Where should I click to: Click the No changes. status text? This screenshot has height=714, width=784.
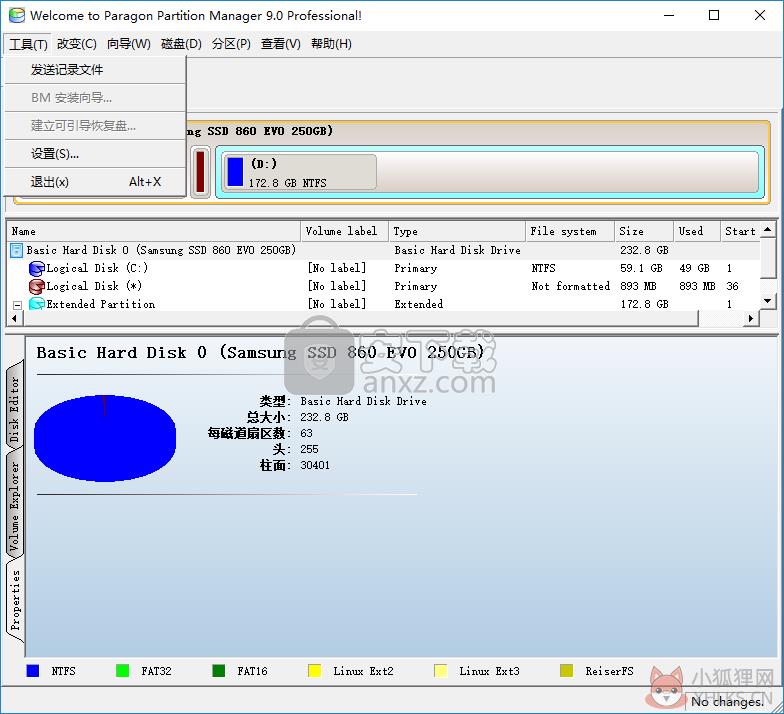click(x=728, y=702)
